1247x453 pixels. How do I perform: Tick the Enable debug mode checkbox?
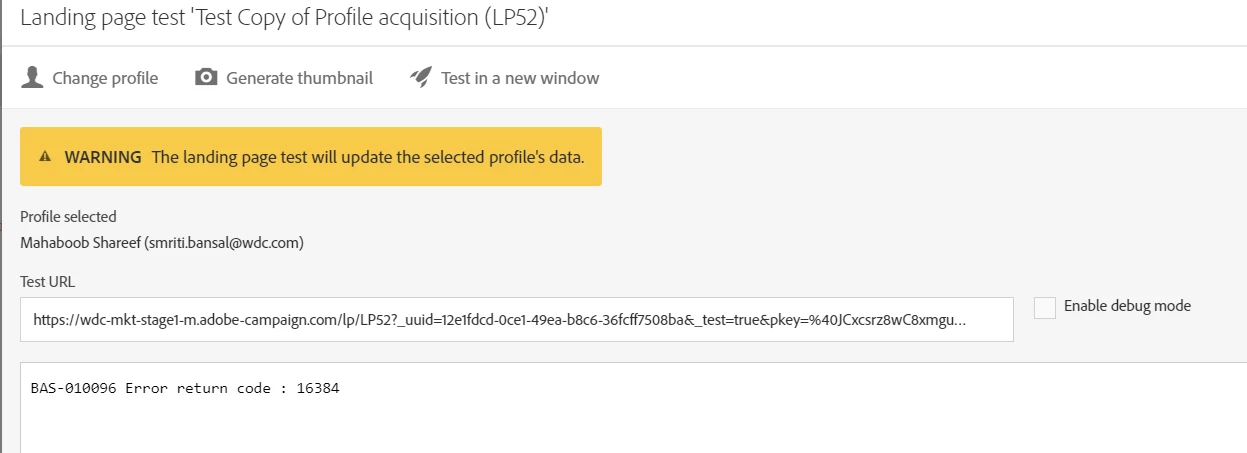click(1045, 307)
